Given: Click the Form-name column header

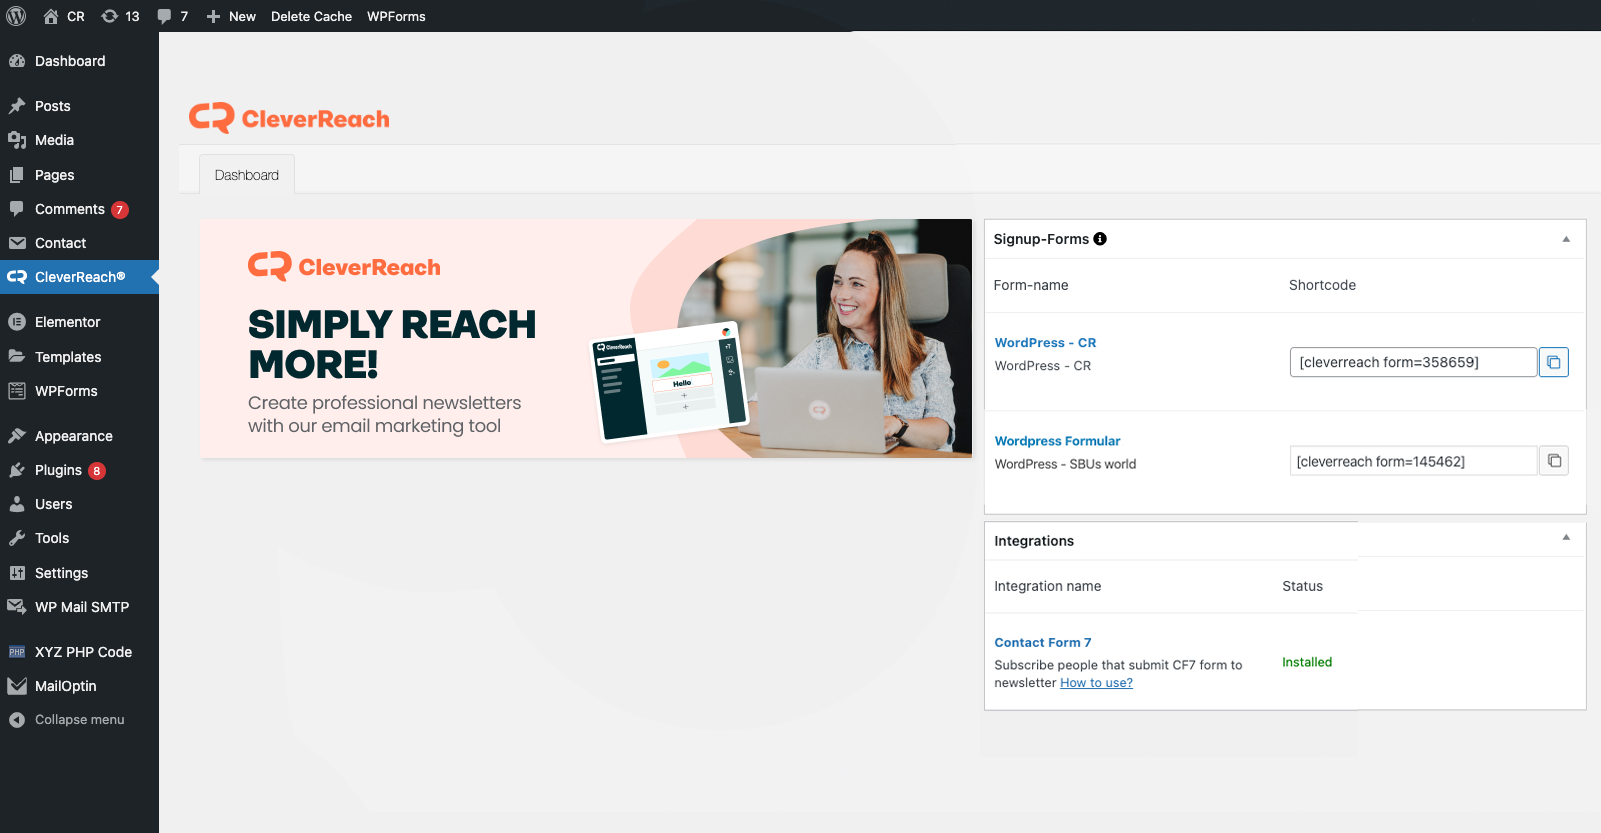Looking at the screenshot, I should tap(1031, 285).
